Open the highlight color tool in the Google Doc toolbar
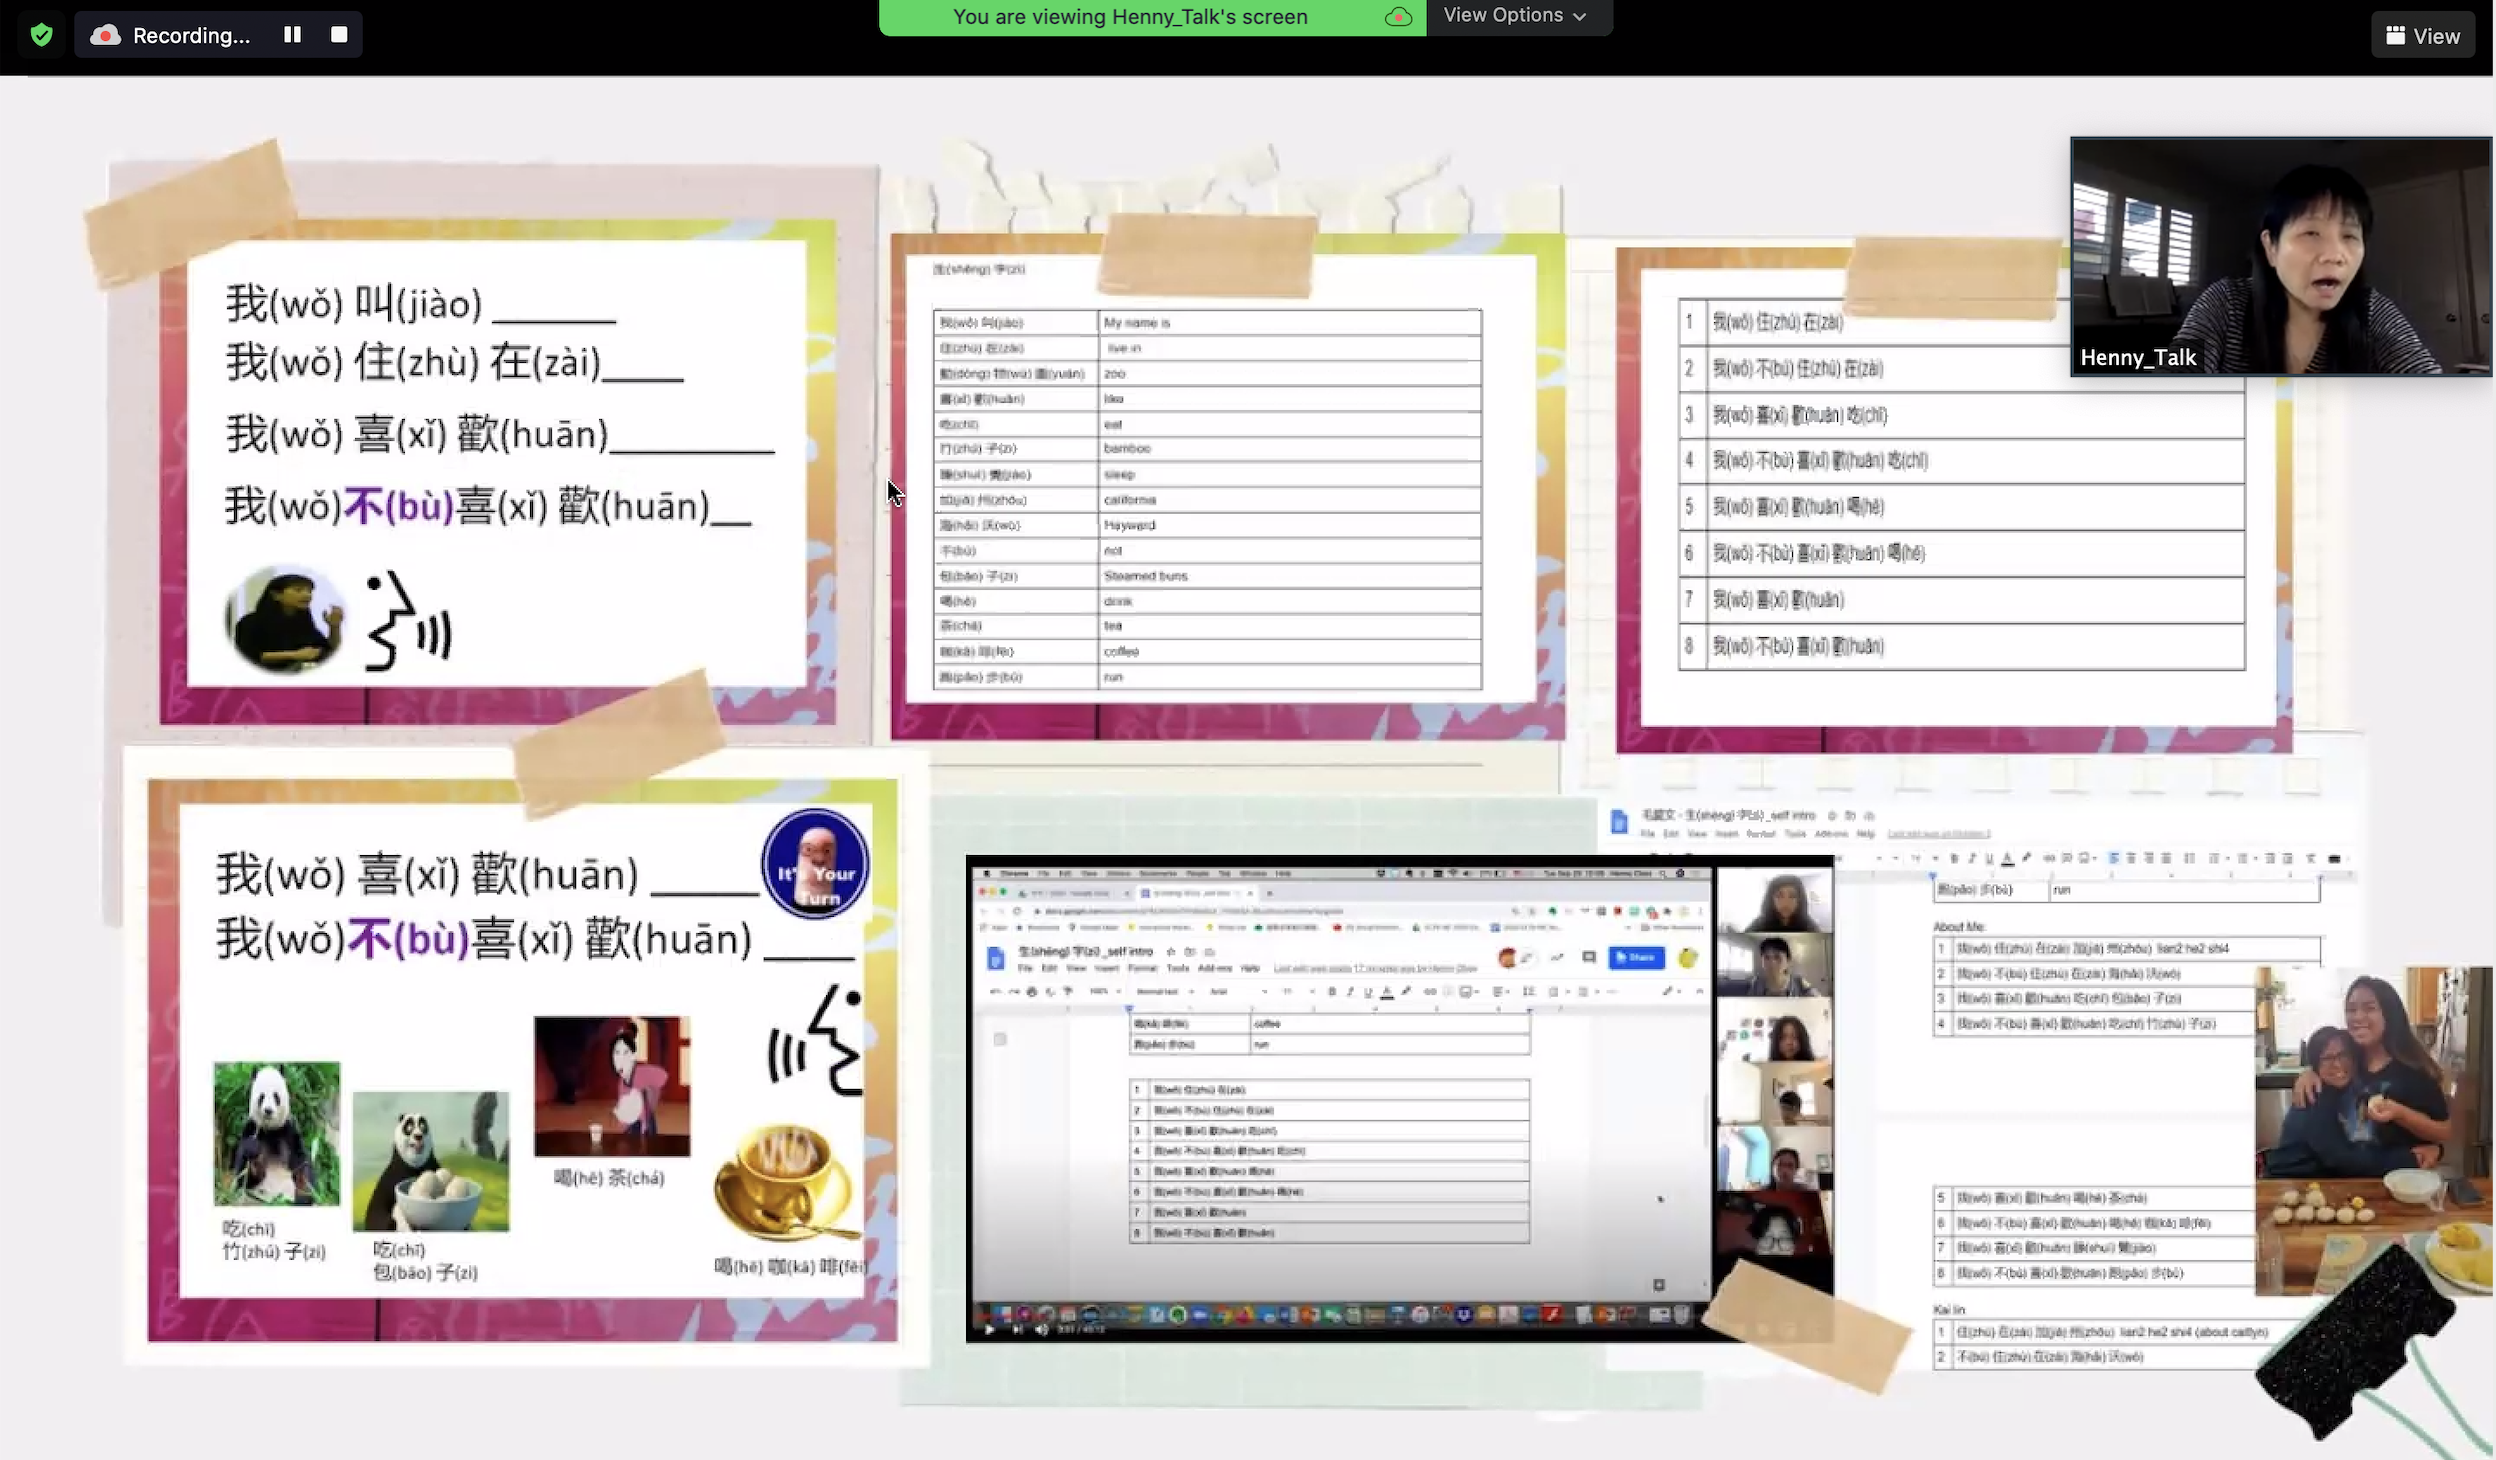Image resolution: width=2496 pixels, height=1460 pixels. point(2027,857)
